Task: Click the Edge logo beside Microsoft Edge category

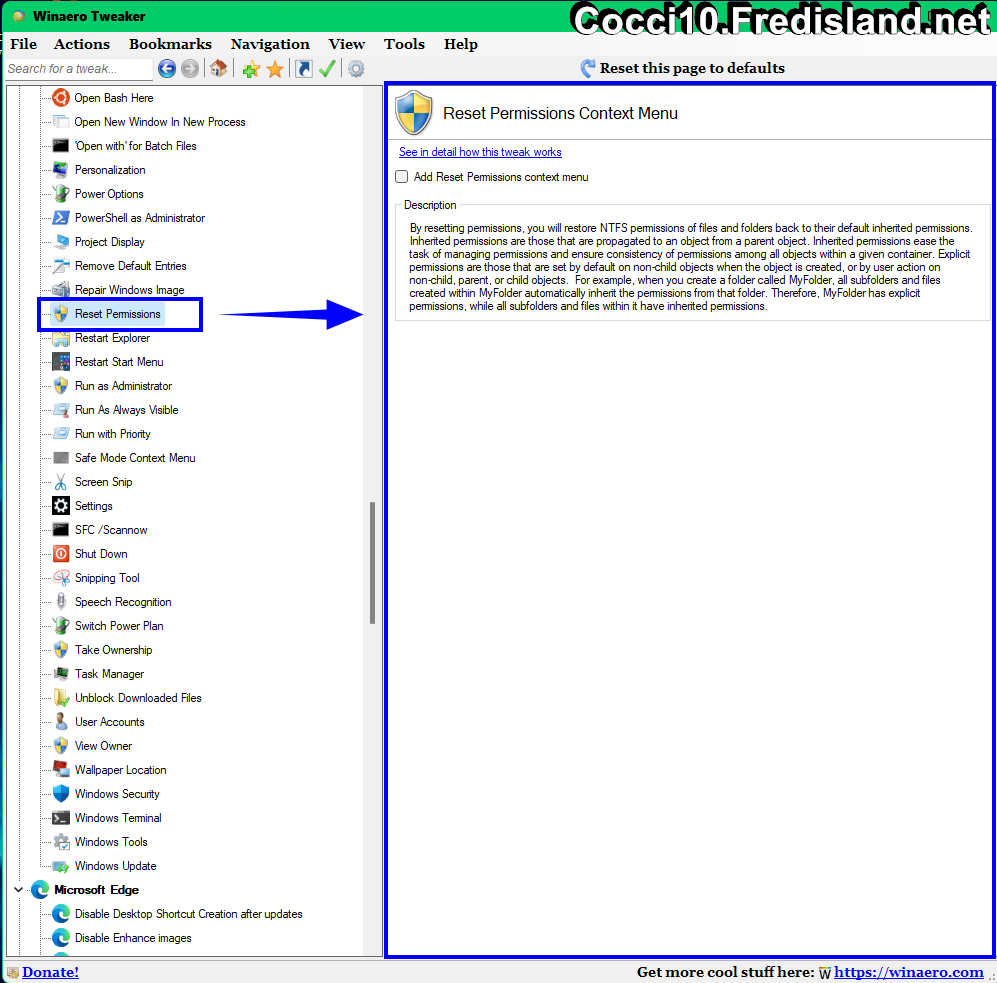Action: tap(40, 890)
